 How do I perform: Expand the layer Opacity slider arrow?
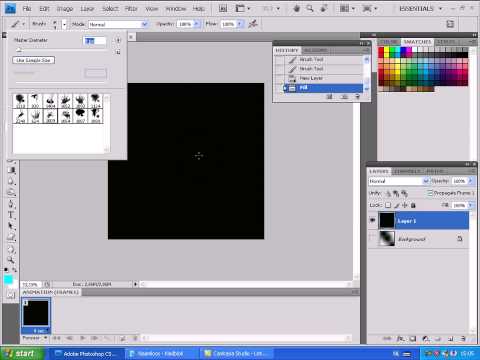pyautogui.click(x=470, y=181)
